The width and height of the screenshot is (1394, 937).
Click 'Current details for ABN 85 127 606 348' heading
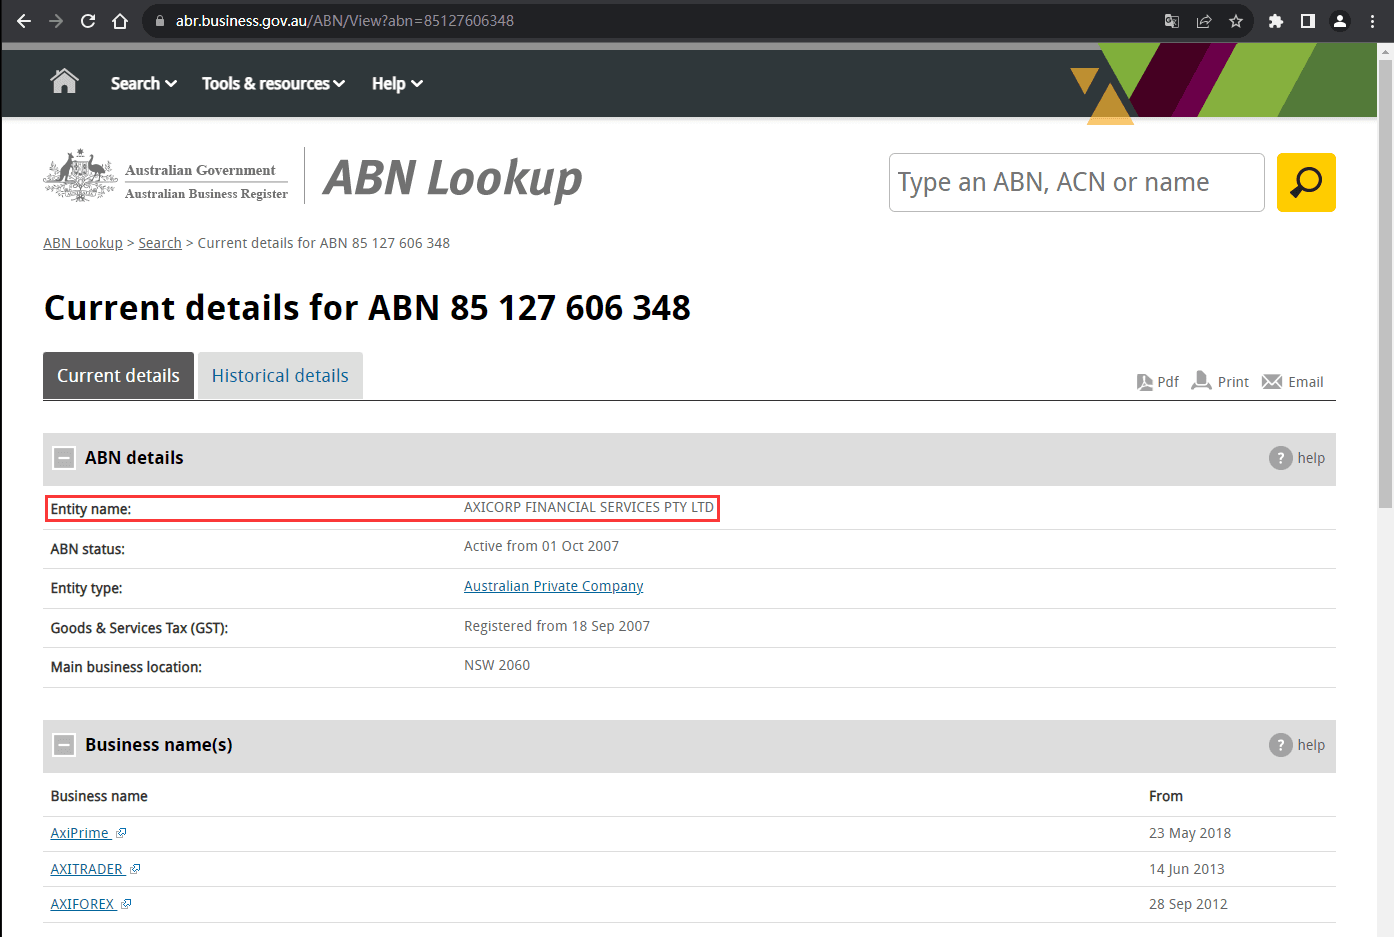click(x=367, y=308)
